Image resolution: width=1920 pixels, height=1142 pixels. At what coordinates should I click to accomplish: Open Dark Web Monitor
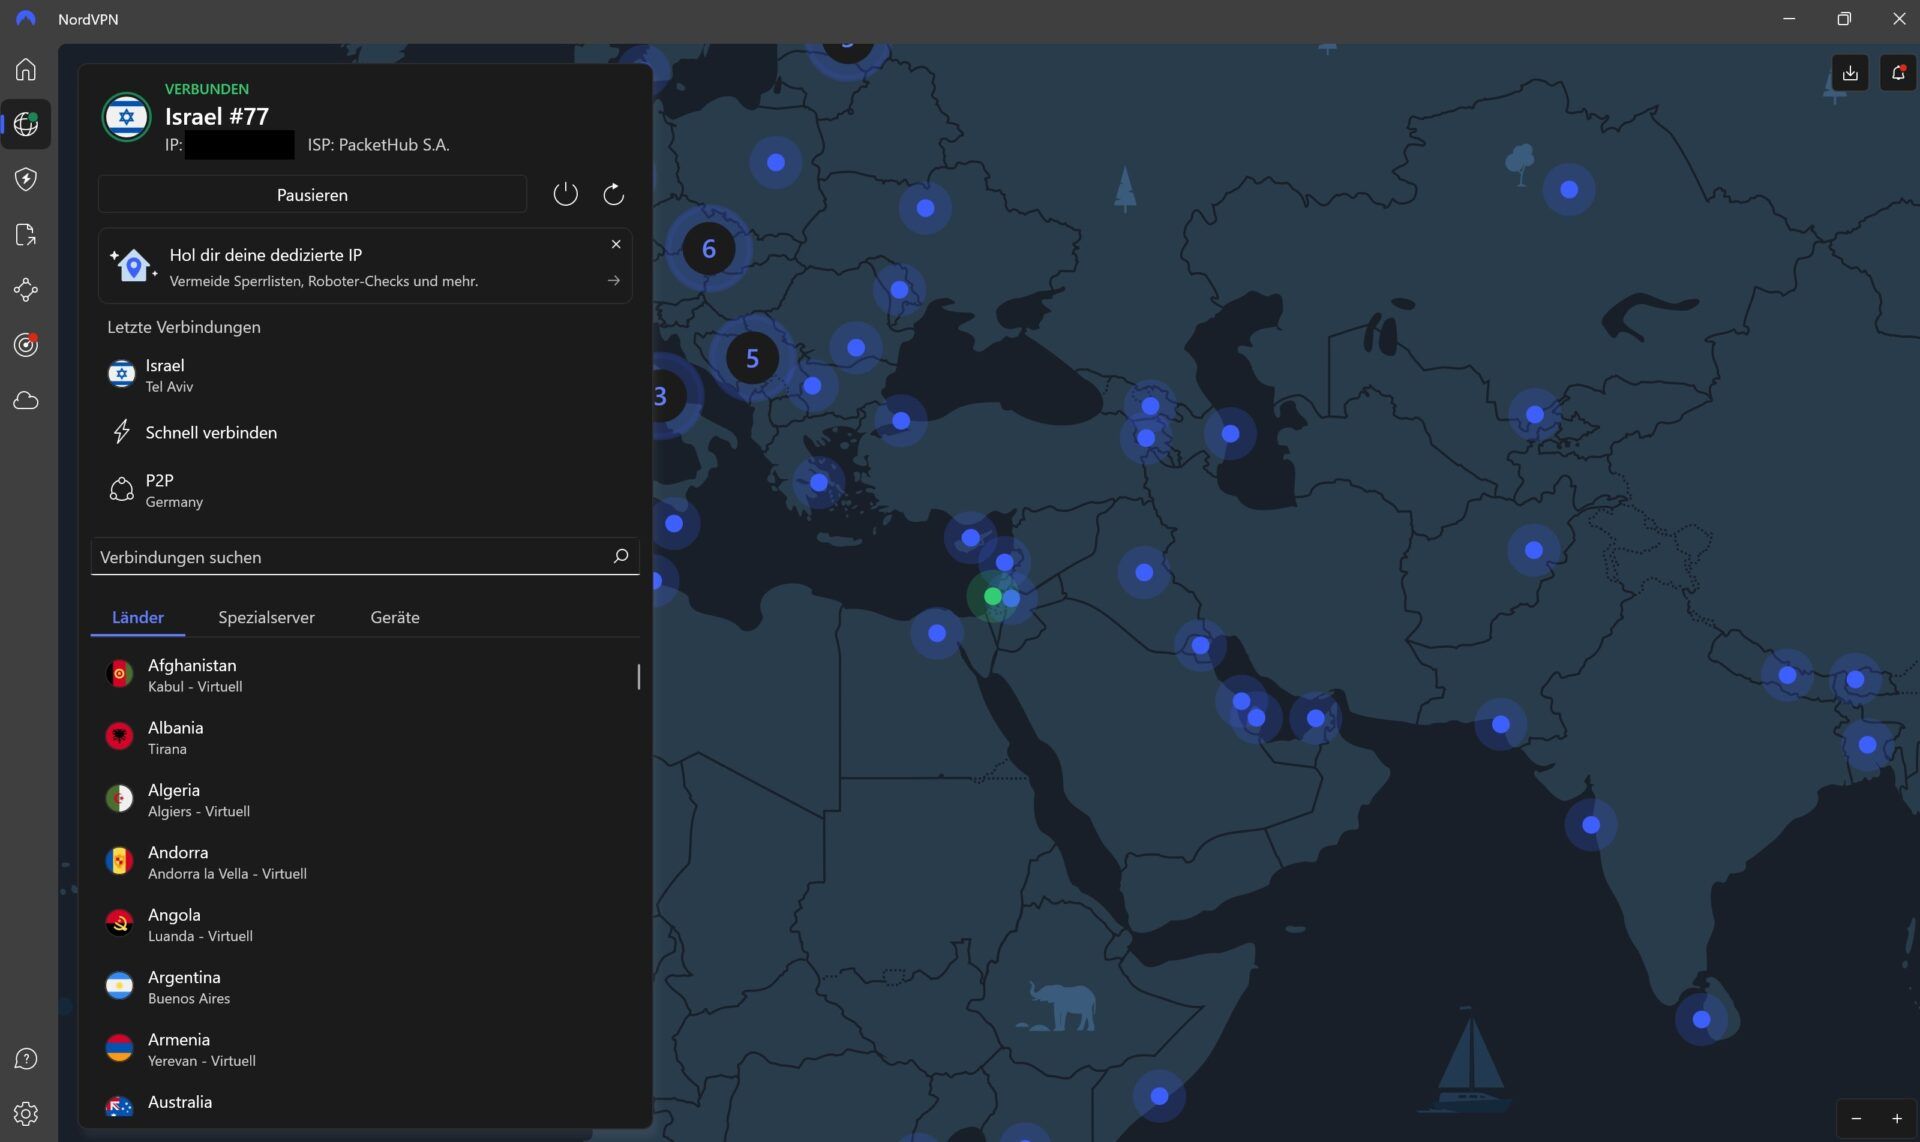(25, 344)
